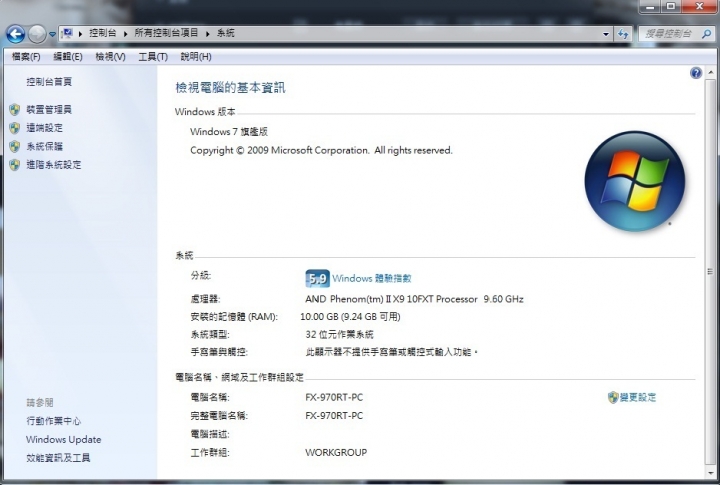Click computer name FX-970RT-PC beside 電腦名稱
The height and width of the screenshot is (485, 720).
pyautogui.click(x=334, y=397)
